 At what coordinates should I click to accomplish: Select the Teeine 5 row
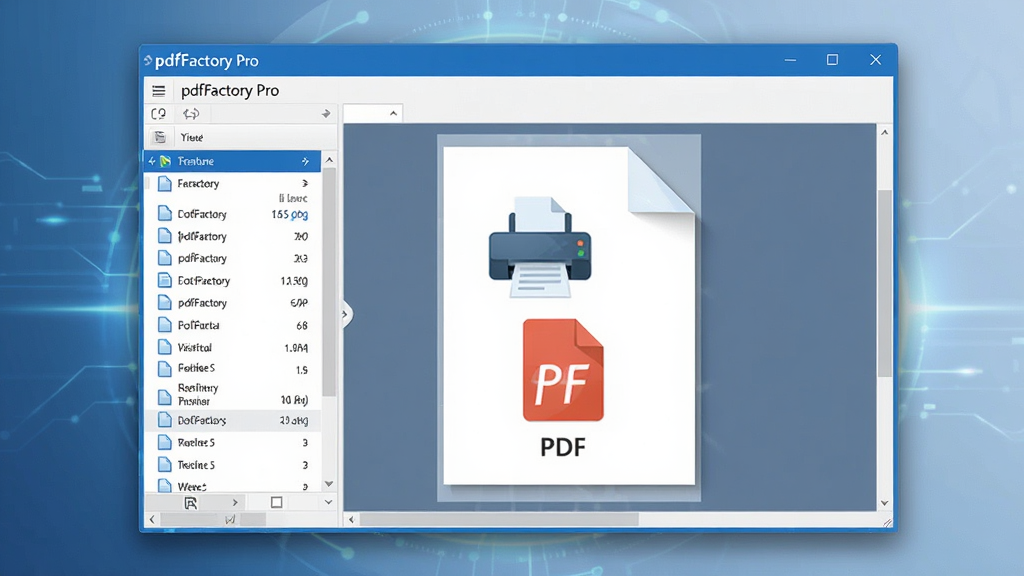click(x=232, y=464)
